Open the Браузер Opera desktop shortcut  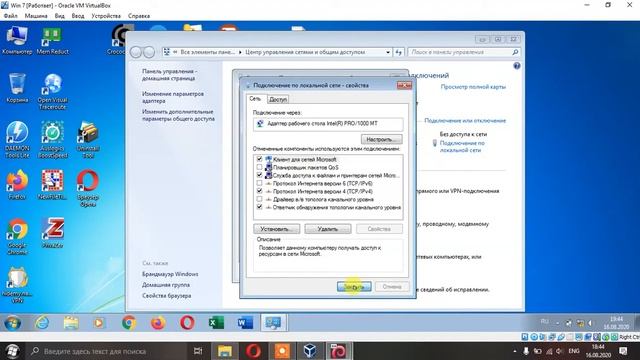click(88, 188)
